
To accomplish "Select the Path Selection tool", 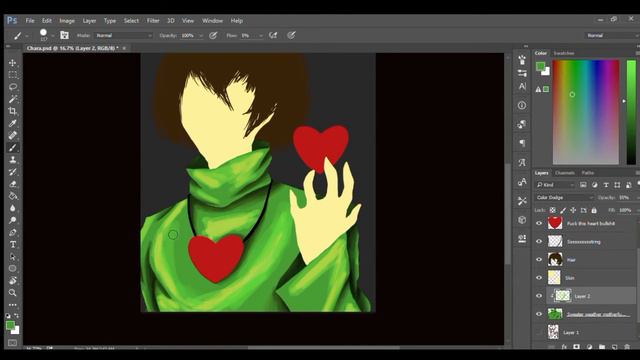I will coord(13,257).
